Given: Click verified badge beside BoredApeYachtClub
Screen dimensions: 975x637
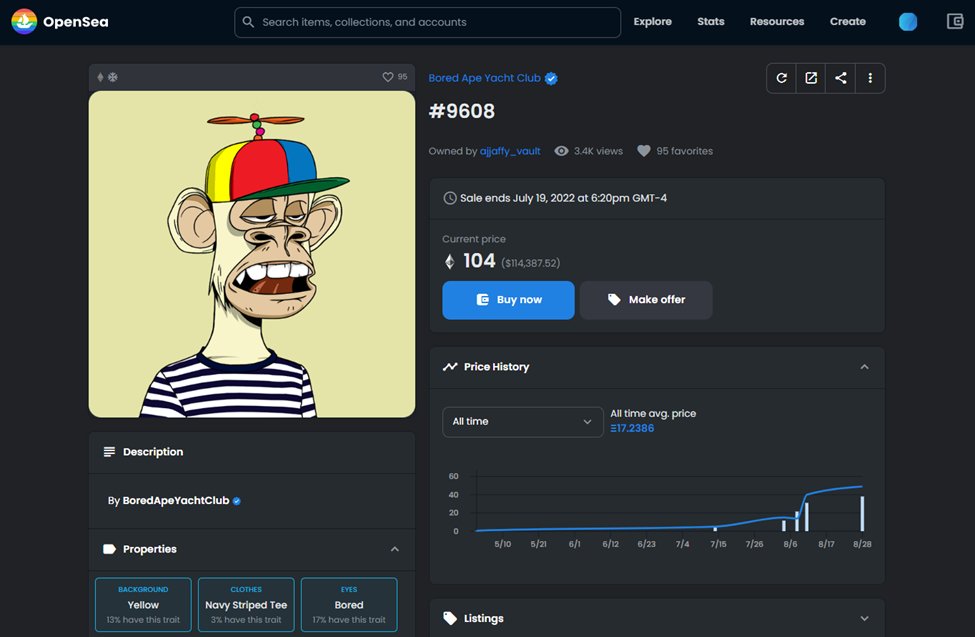Looking at the screenshot, I should click(x=236, y=501).
